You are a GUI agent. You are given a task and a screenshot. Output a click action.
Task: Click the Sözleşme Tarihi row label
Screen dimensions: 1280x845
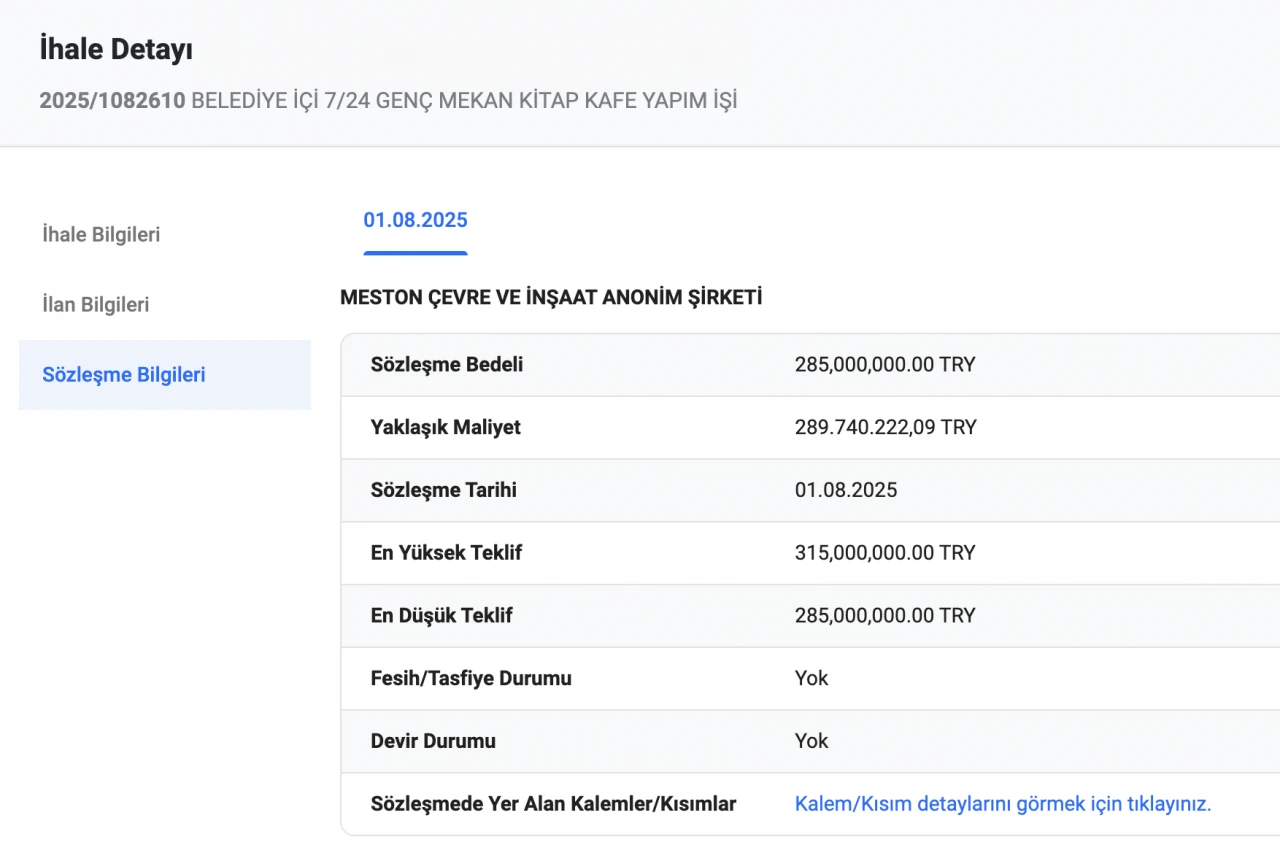443,491
